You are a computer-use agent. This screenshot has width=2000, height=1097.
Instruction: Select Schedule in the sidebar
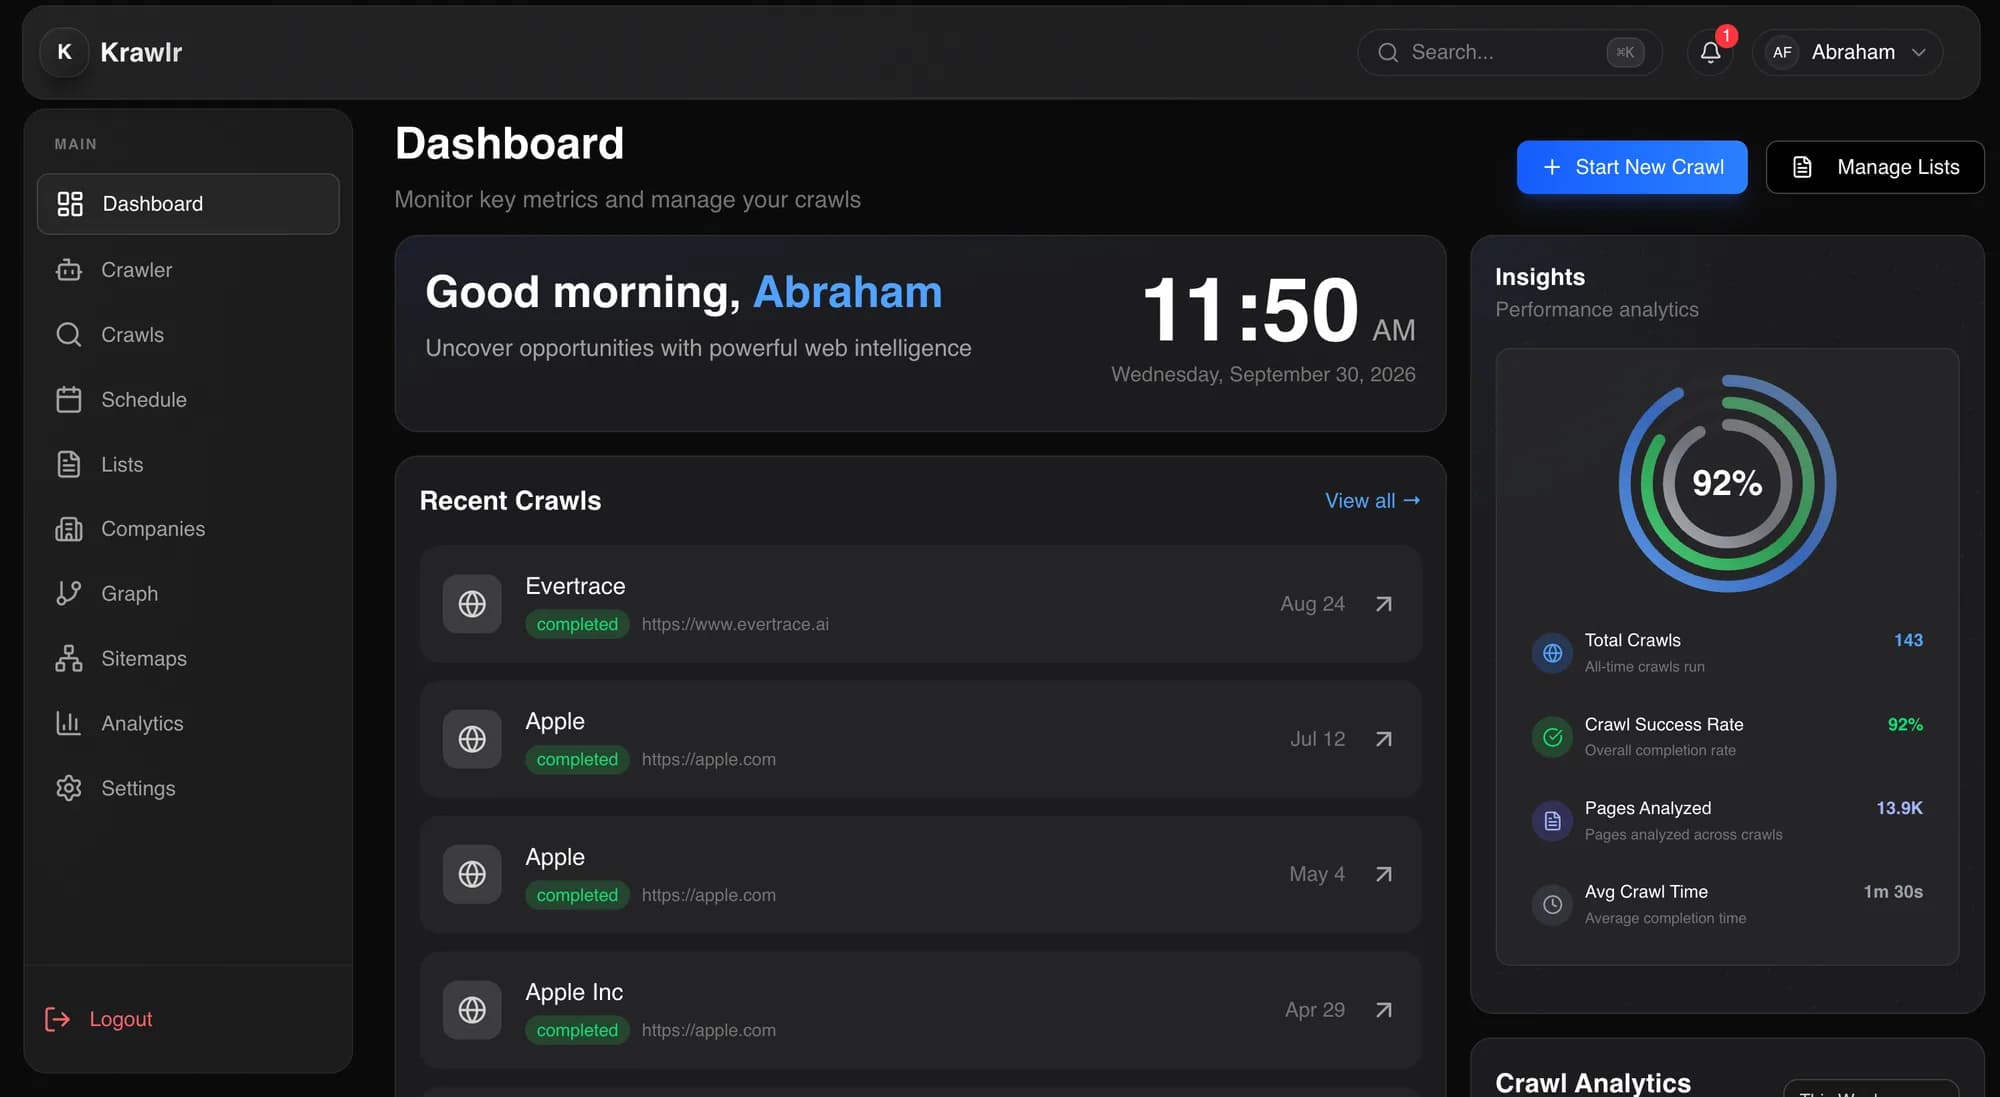[188, 400]
